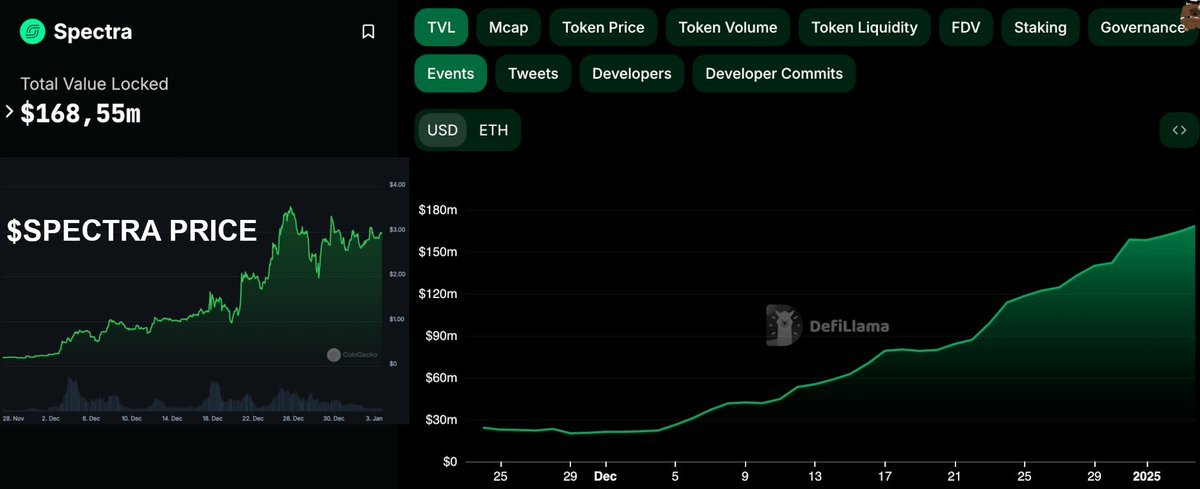Toggle the TVL chart metric
The width and height of the screenshot is (1200, 489).
pos(440,28)
